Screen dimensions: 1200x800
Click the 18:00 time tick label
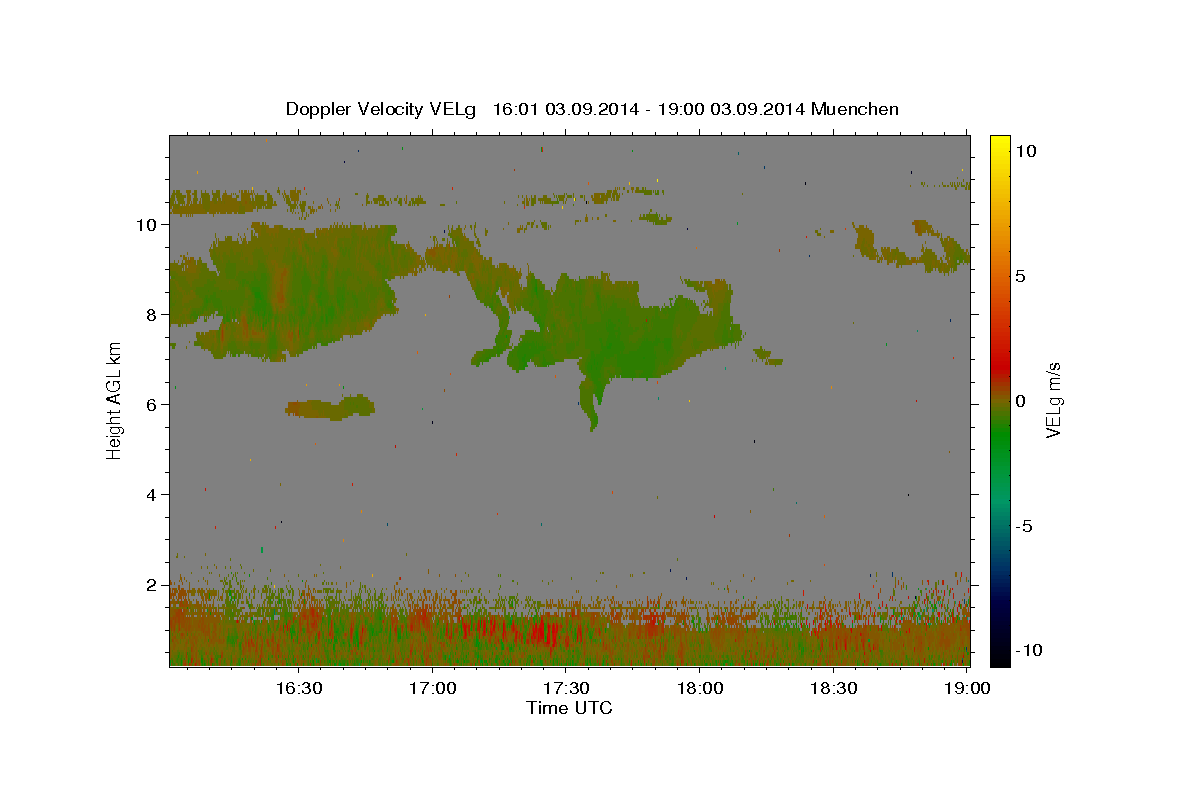700,688
